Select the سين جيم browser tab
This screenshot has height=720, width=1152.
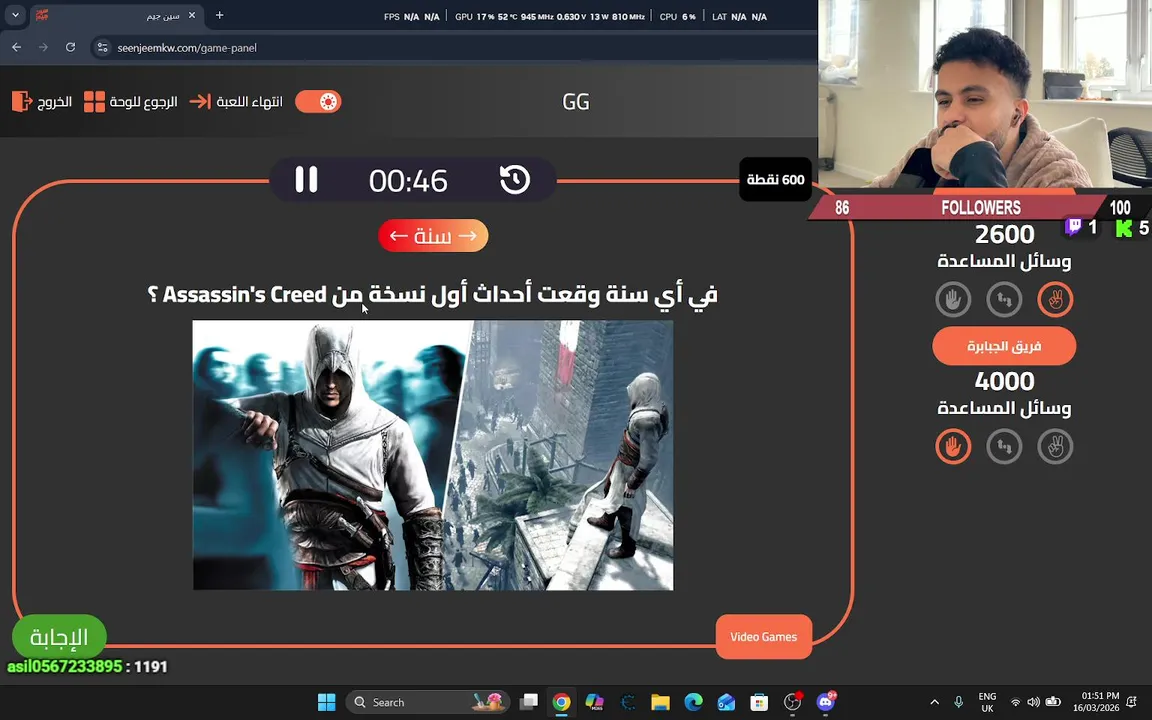[x=116, y=15]
